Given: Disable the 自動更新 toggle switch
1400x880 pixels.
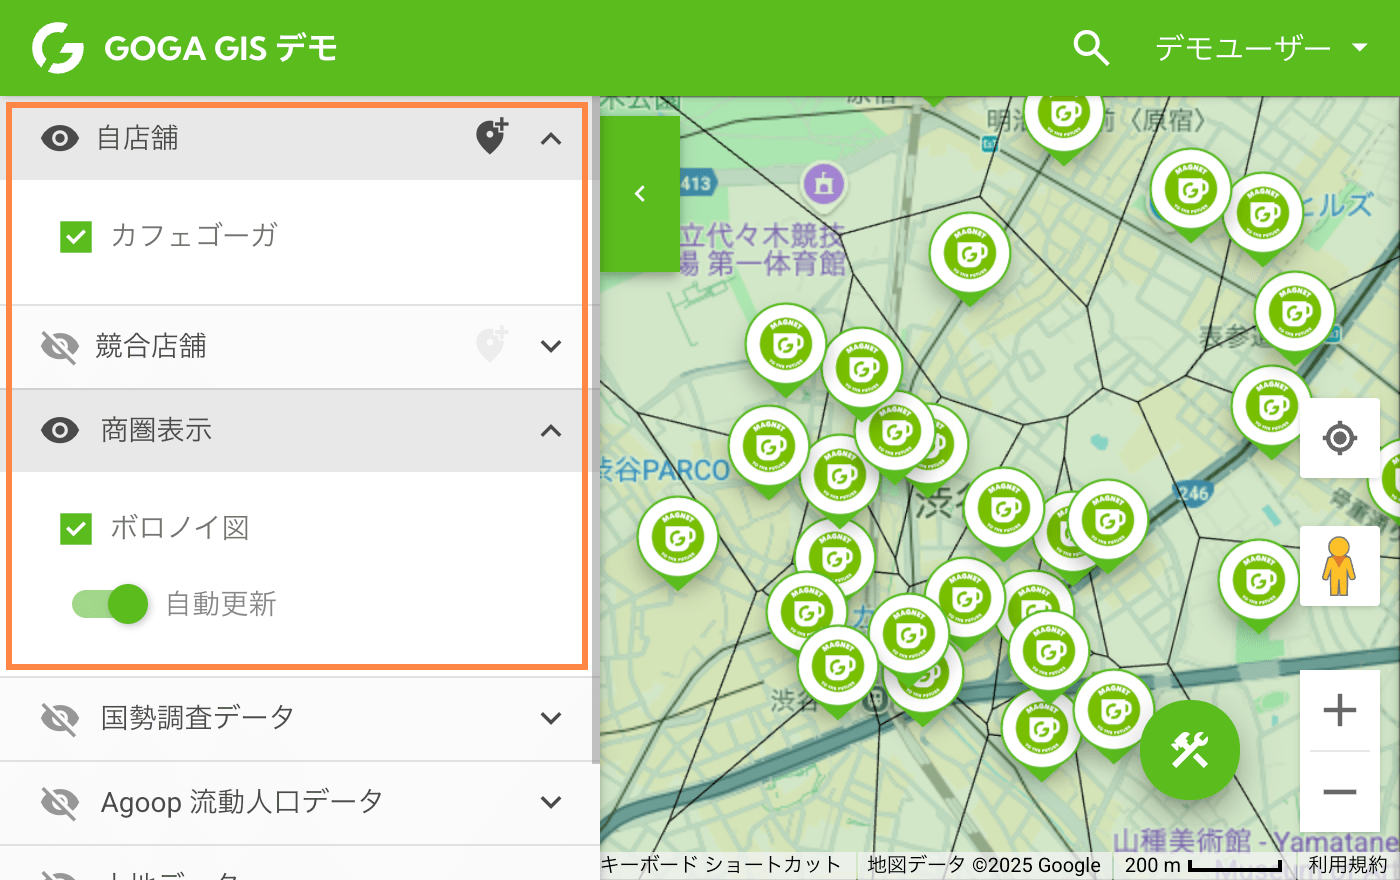Looking at the screenshot, I should pyautogui.click(x=109, y=604).
